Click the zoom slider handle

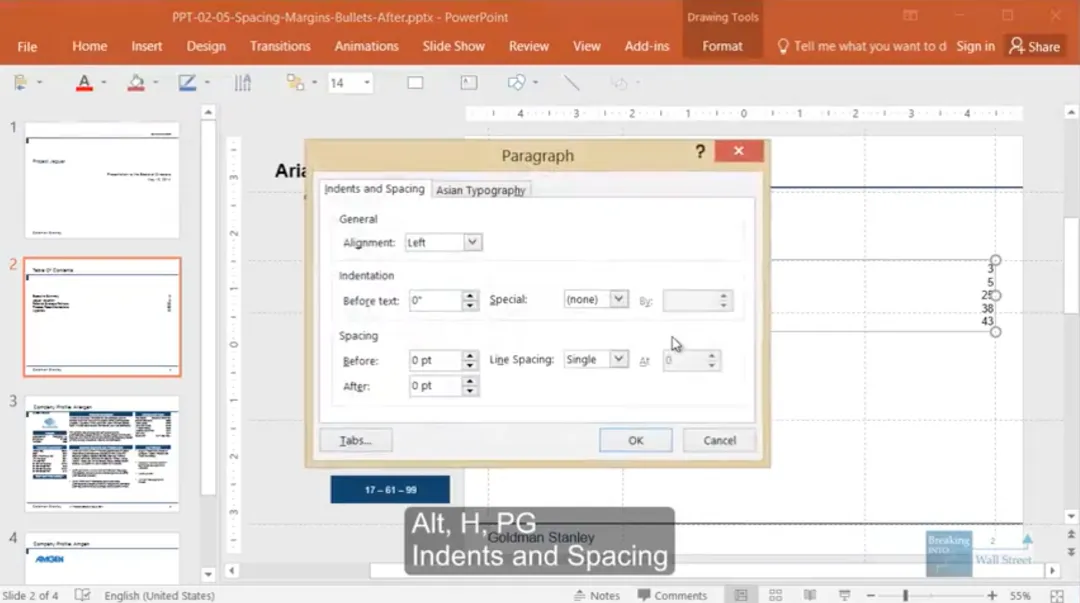pyautogui.click(x=905, y=595)
